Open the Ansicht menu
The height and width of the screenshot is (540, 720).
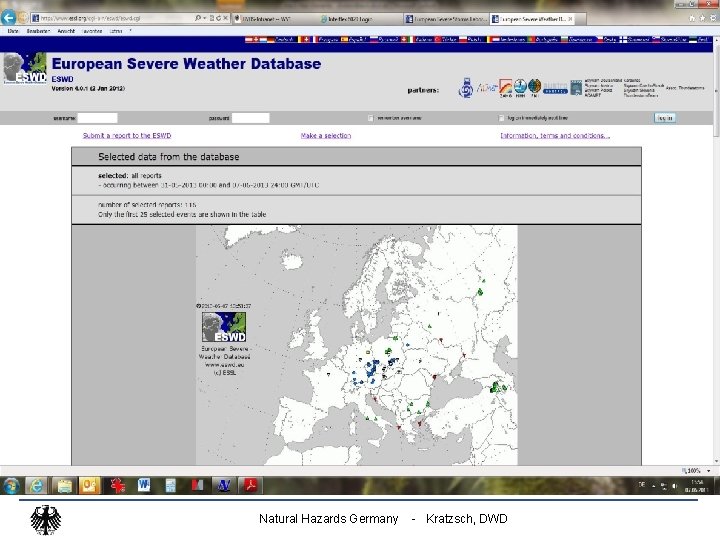pos(66,31)
